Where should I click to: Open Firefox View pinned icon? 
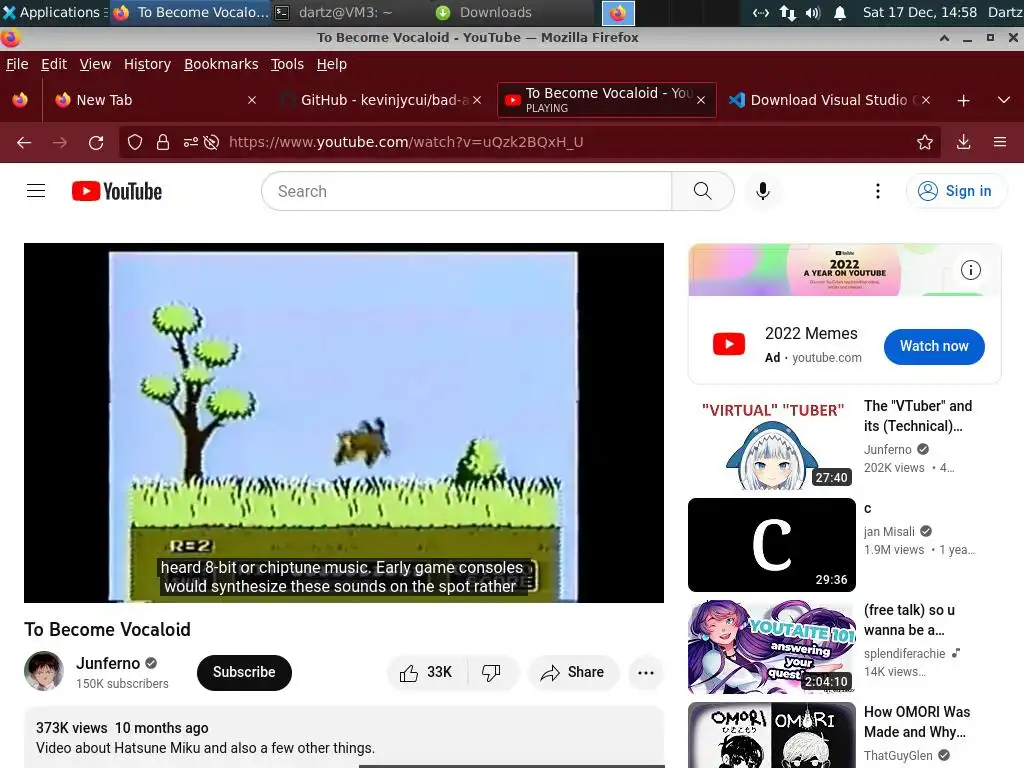[x=20, y=100]
